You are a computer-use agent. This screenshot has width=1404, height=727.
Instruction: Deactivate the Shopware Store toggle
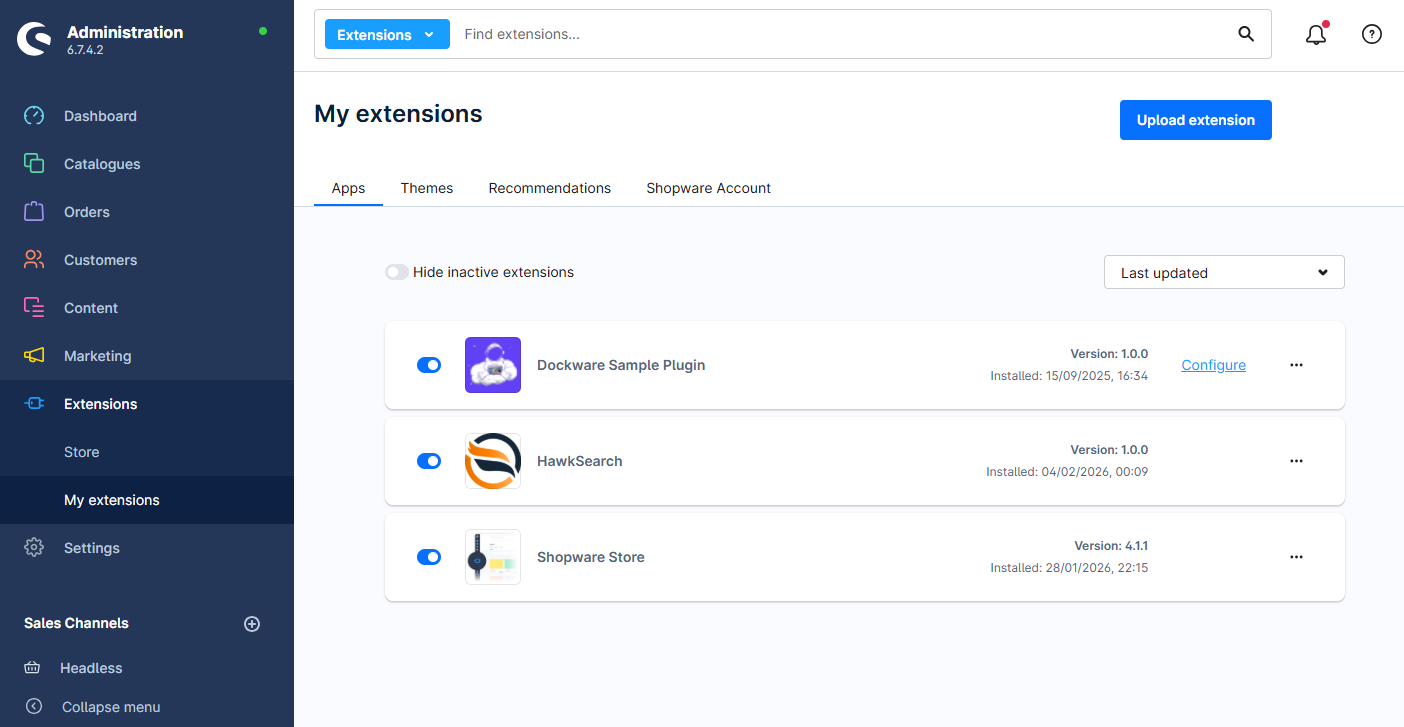429,557
